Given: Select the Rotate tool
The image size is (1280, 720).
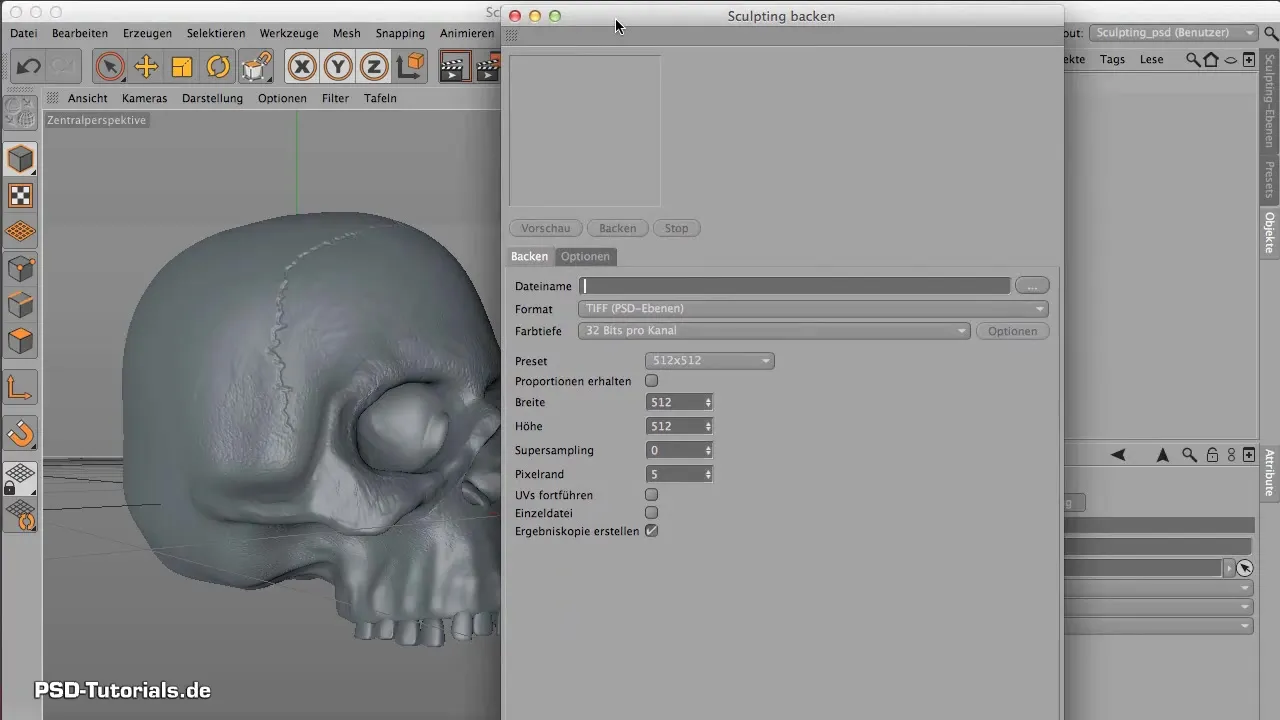Looking at the screenshot, I should [218, 67].
